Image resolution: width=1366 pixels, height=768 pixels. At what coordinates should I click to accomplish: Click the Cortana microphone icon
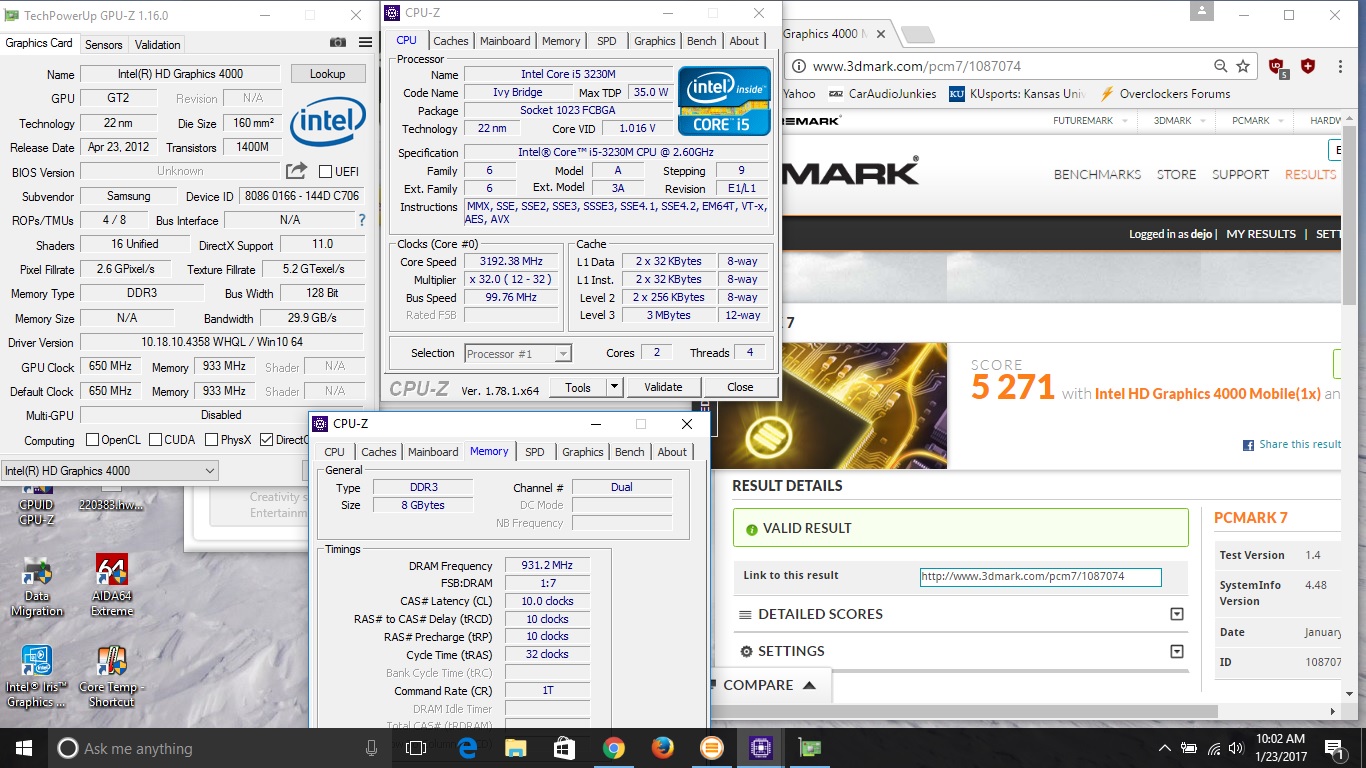tap(371, 748)
